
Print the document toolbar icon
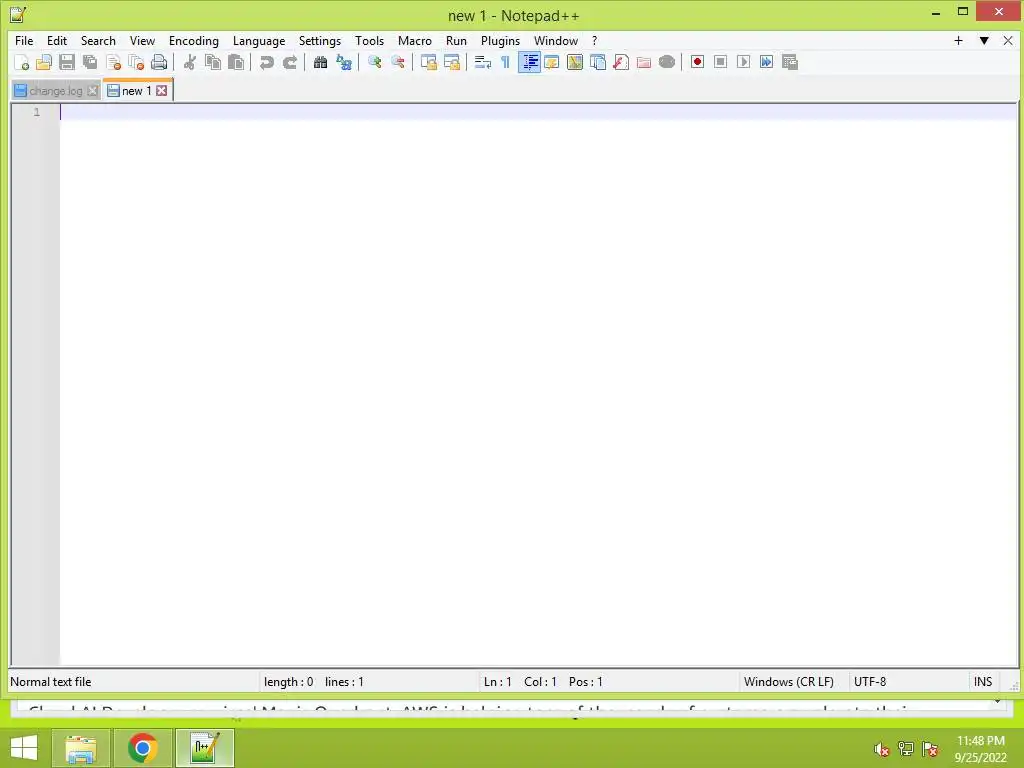[159, 62]
